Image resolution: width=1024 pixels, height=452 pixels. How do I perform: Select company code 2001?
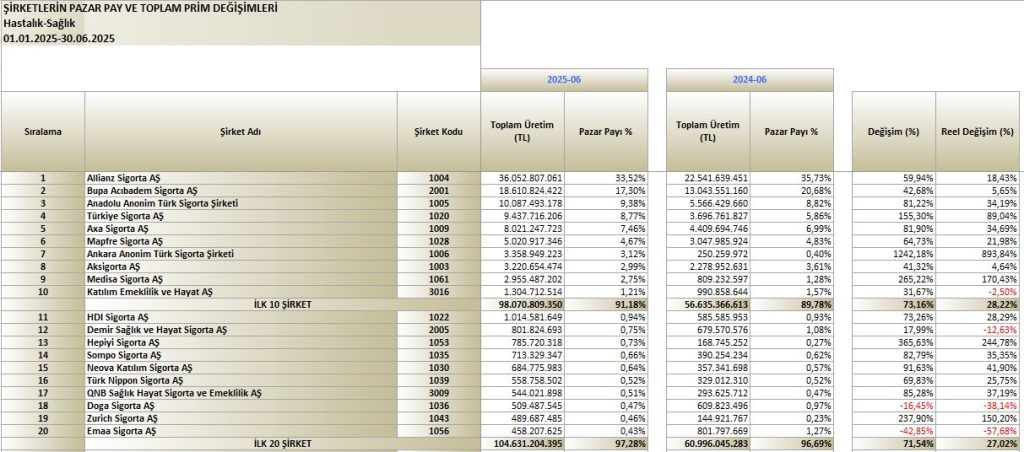point(439,191)
